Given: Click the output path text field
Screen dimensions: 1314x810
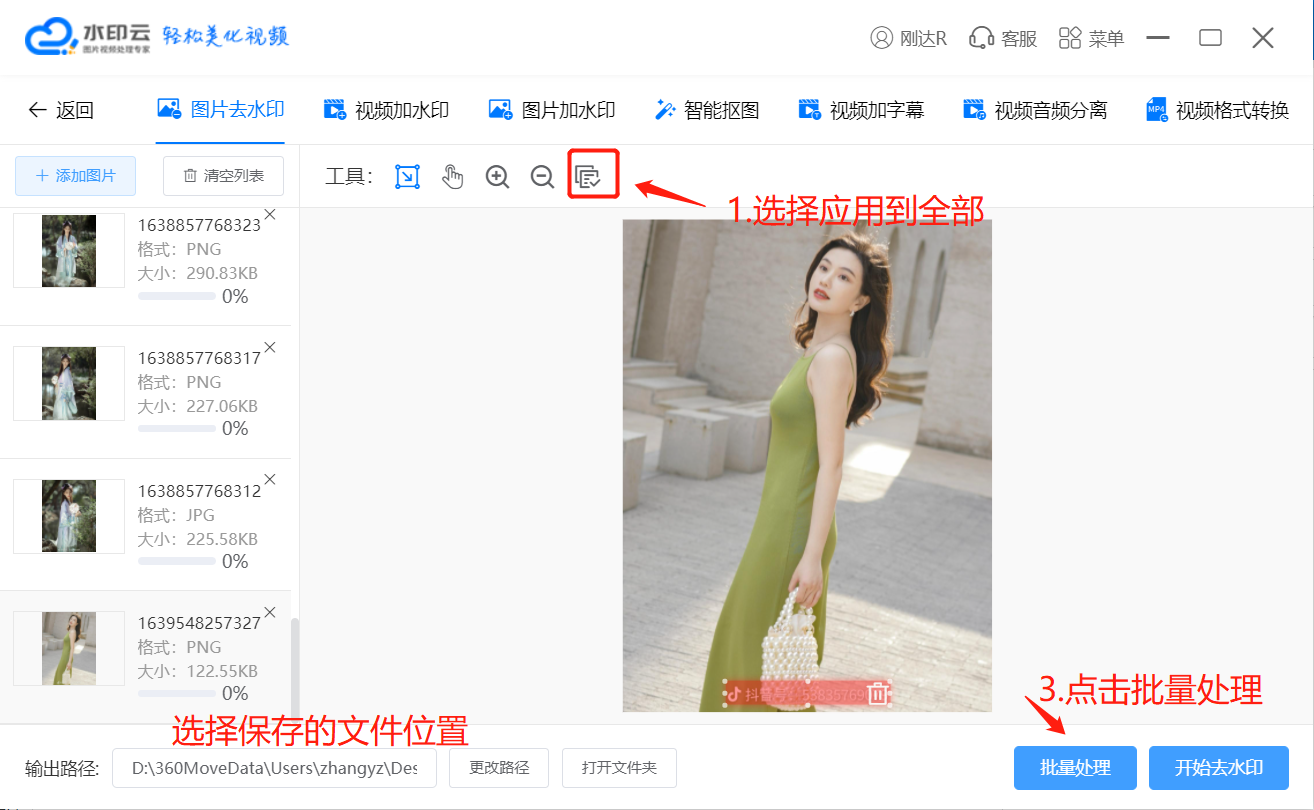Looking at the screenshot, I should click(x=274, y=768).
